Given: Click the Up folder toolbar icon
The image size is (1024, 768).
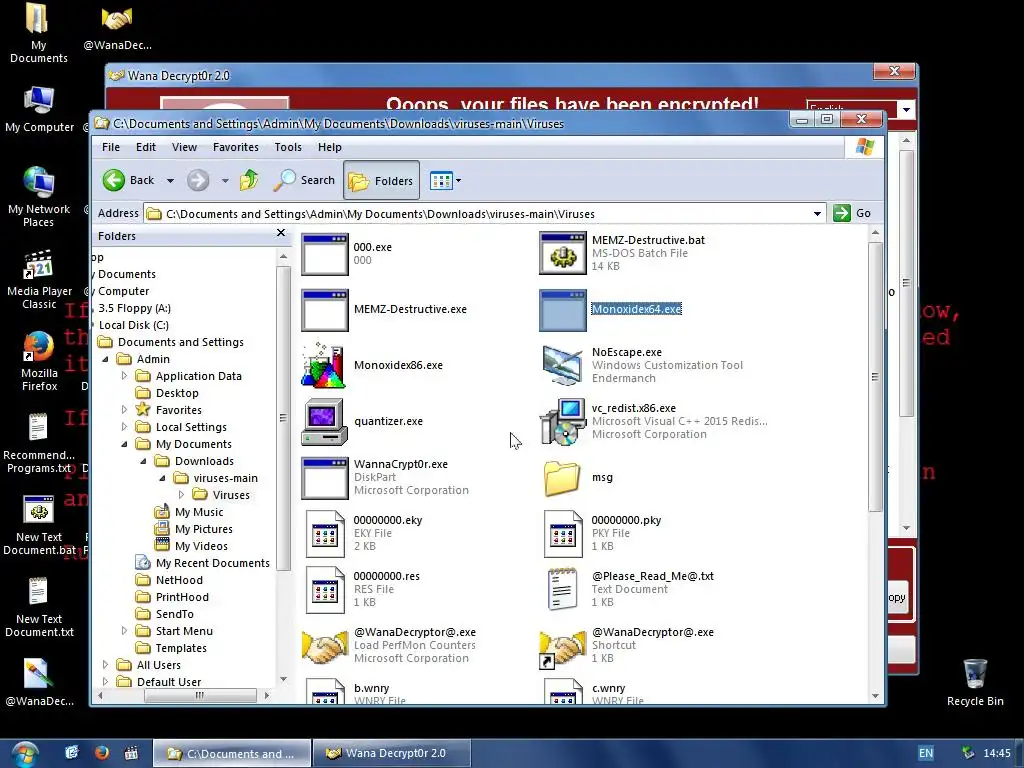Looking at the screenshot, I should [x=249, y=180].
